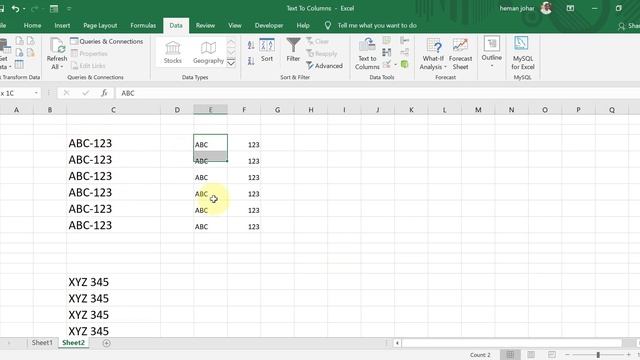Click first ABC-123 cell in column C
Image resolution: width=640 pixels, height=360 pixels.
[x=113, y=143]
